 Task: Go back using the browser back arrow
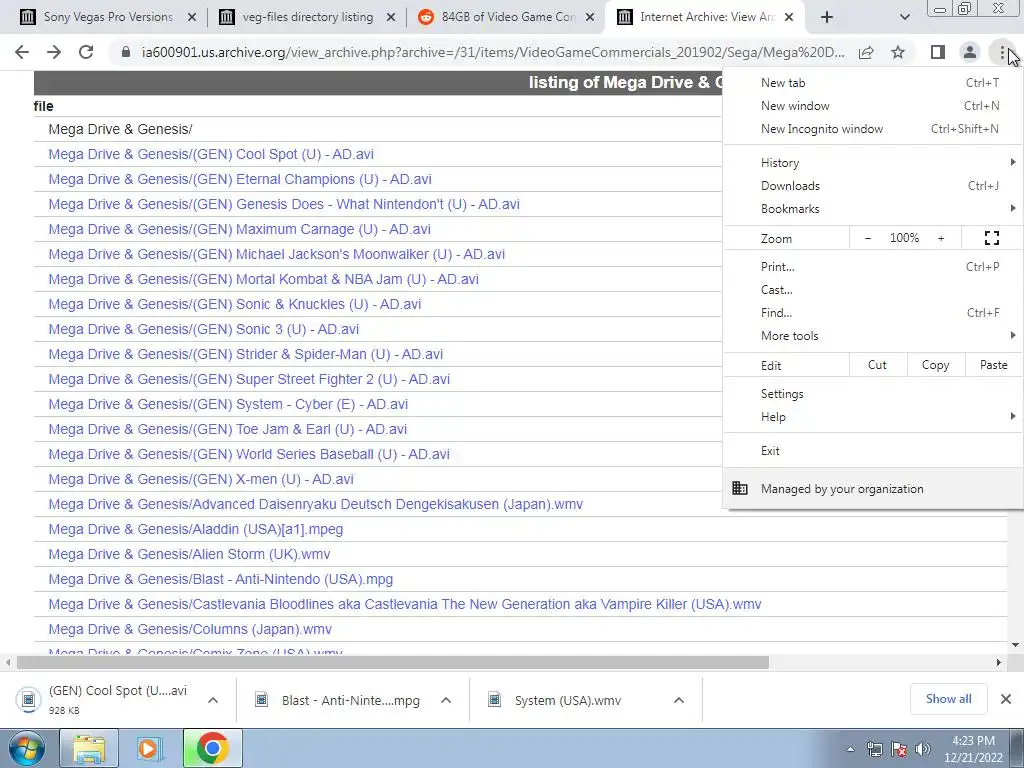coord(22,52)
